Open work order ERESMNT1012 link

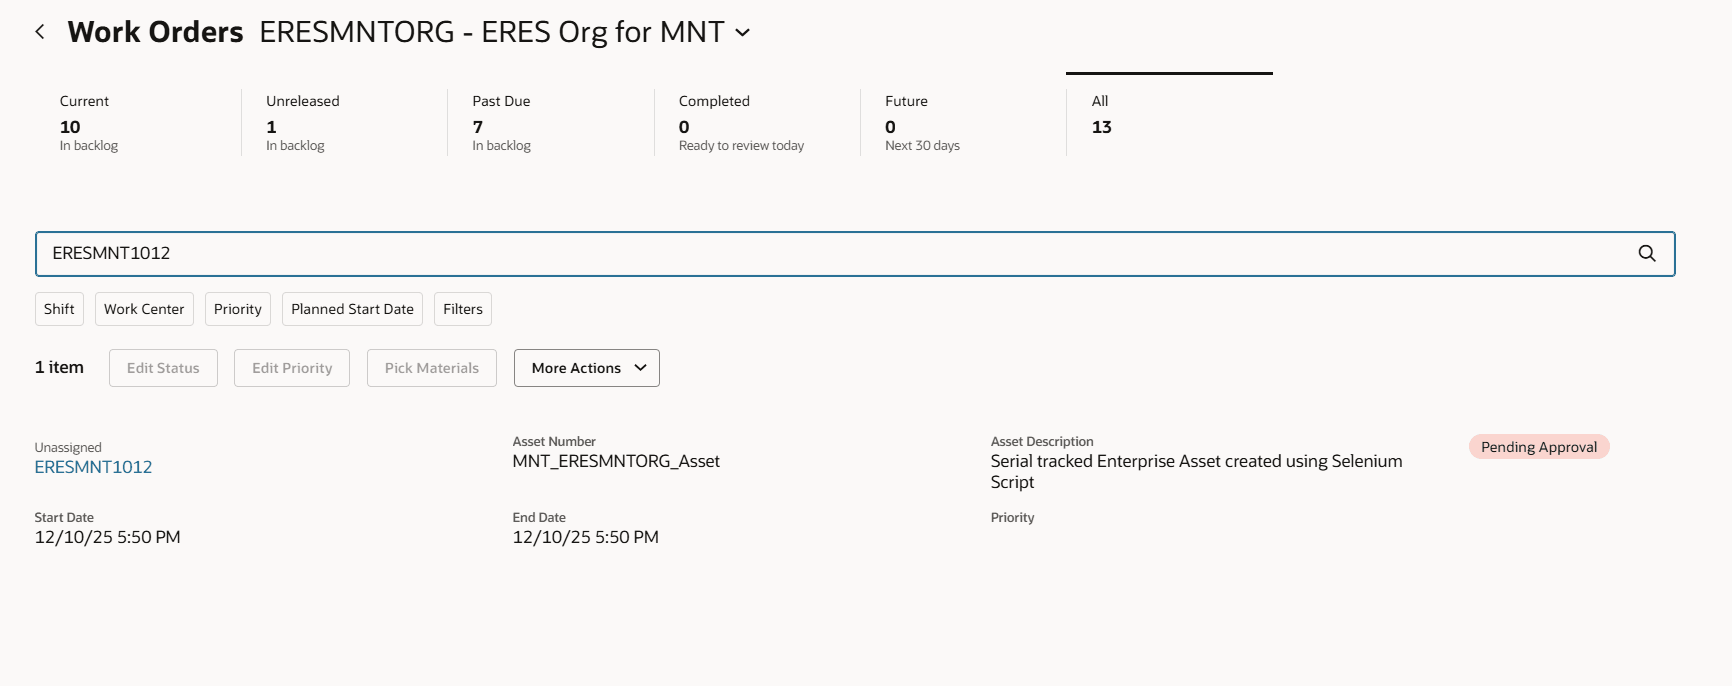click(93, 467)
